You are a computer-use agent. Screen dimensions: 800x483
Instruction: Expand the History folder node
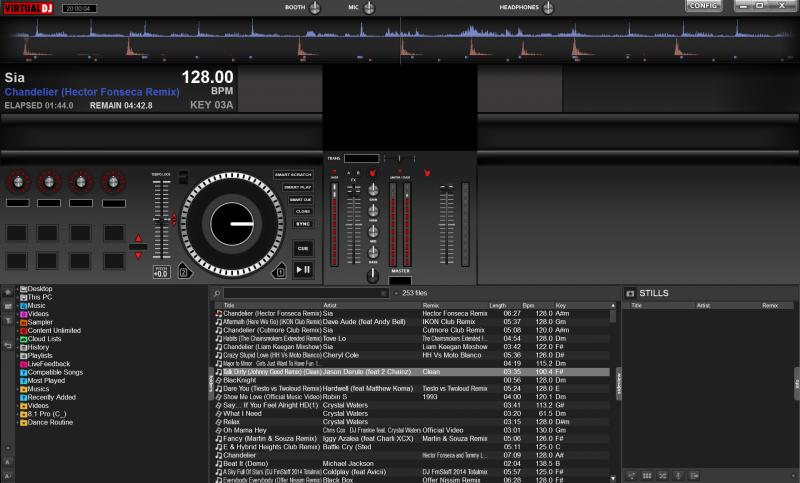(x=17, y=347)
